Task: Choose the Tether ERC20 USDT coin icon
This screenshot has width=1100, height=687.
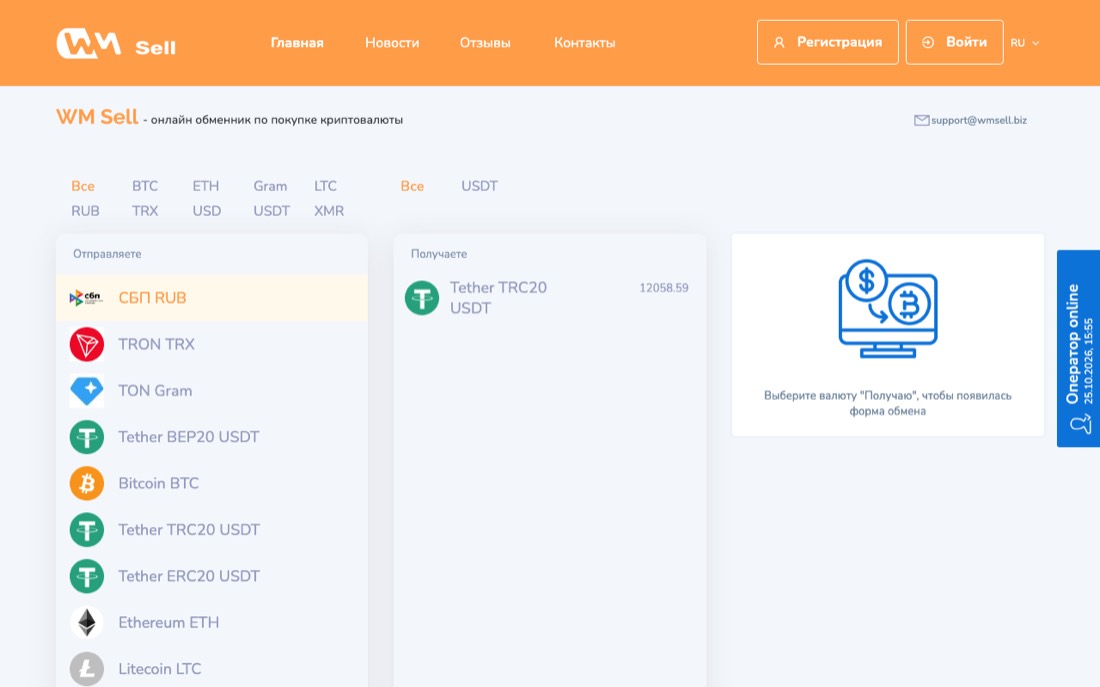Action: [87, 576]
